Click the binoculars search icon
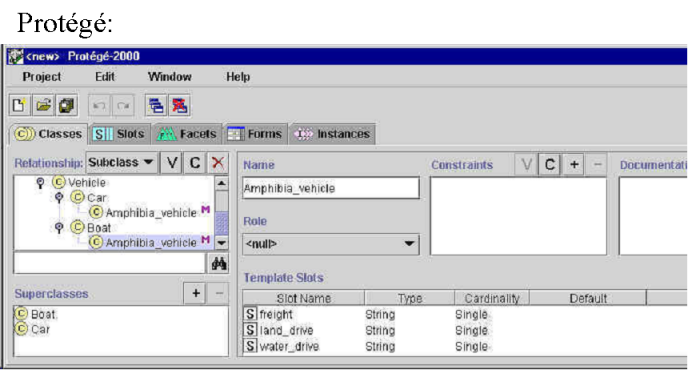 (219, 263)
